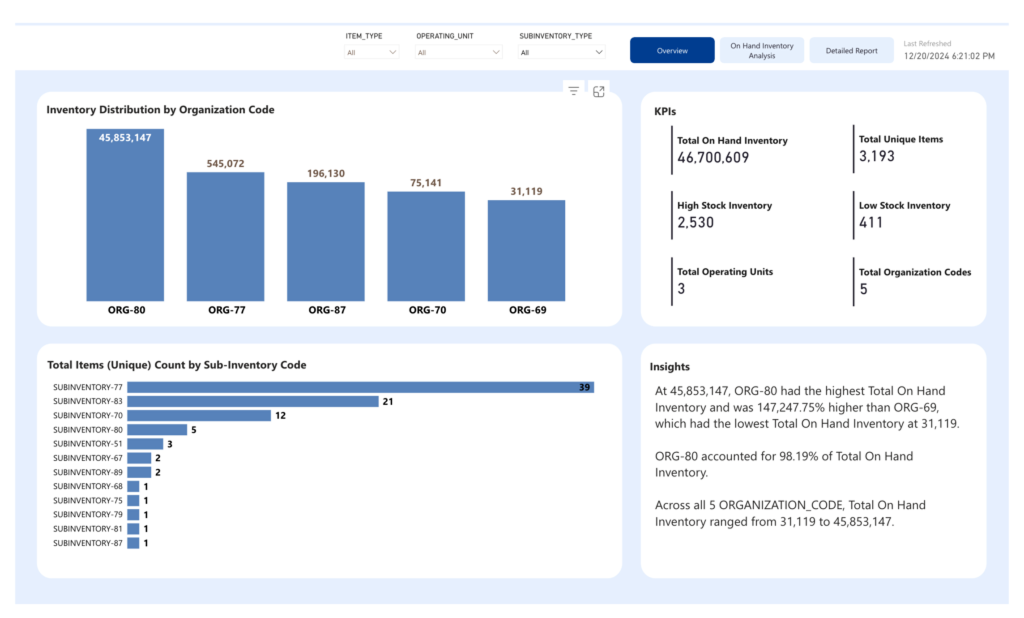Select the SUBINVENTORY-83 bar
The height and width of the screenshot is (618, 1024).
[253, 401]
